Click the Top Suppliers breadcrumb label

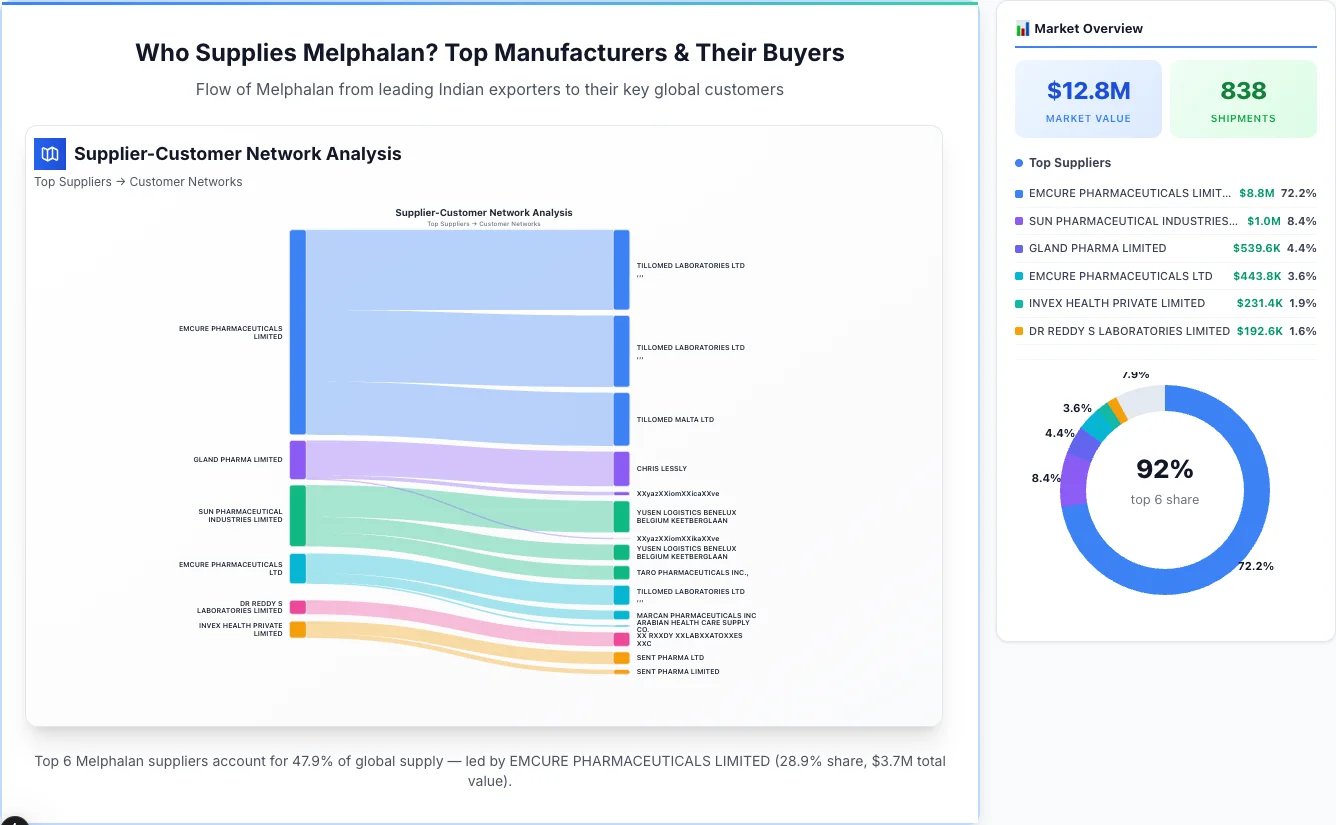pyautogui.click(x=73, y=181)
